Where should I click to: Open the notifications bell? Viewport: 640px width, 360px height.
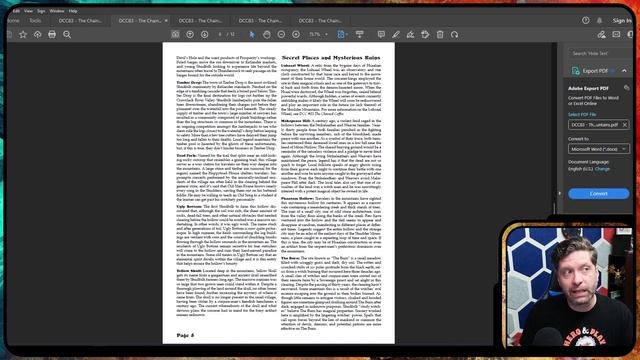600,20
